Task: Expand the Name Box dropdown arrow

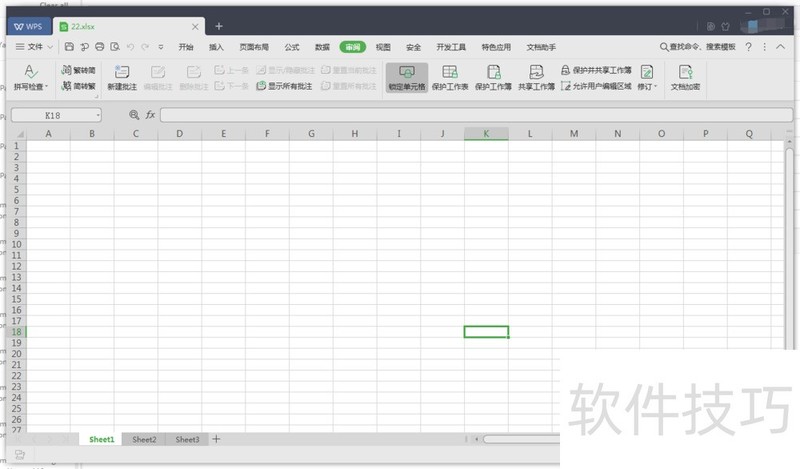Action: point(98,115)
